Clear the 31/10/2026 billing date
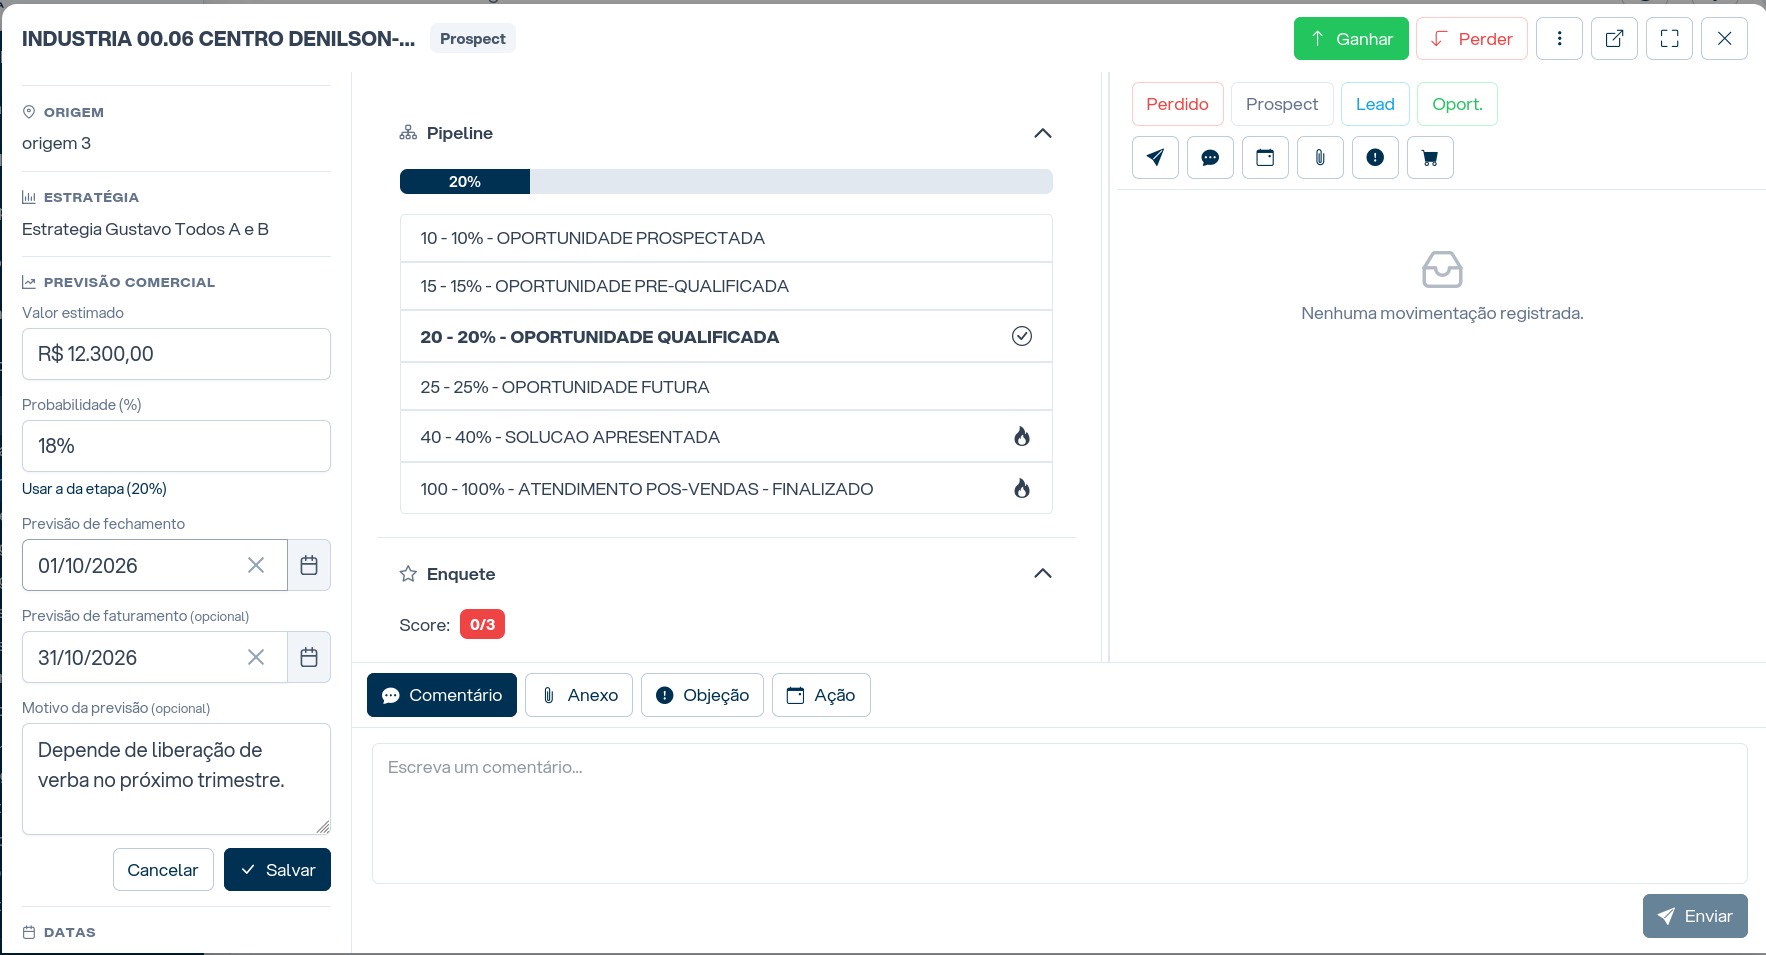The image size is (1766, 955). tap(256, 658)
